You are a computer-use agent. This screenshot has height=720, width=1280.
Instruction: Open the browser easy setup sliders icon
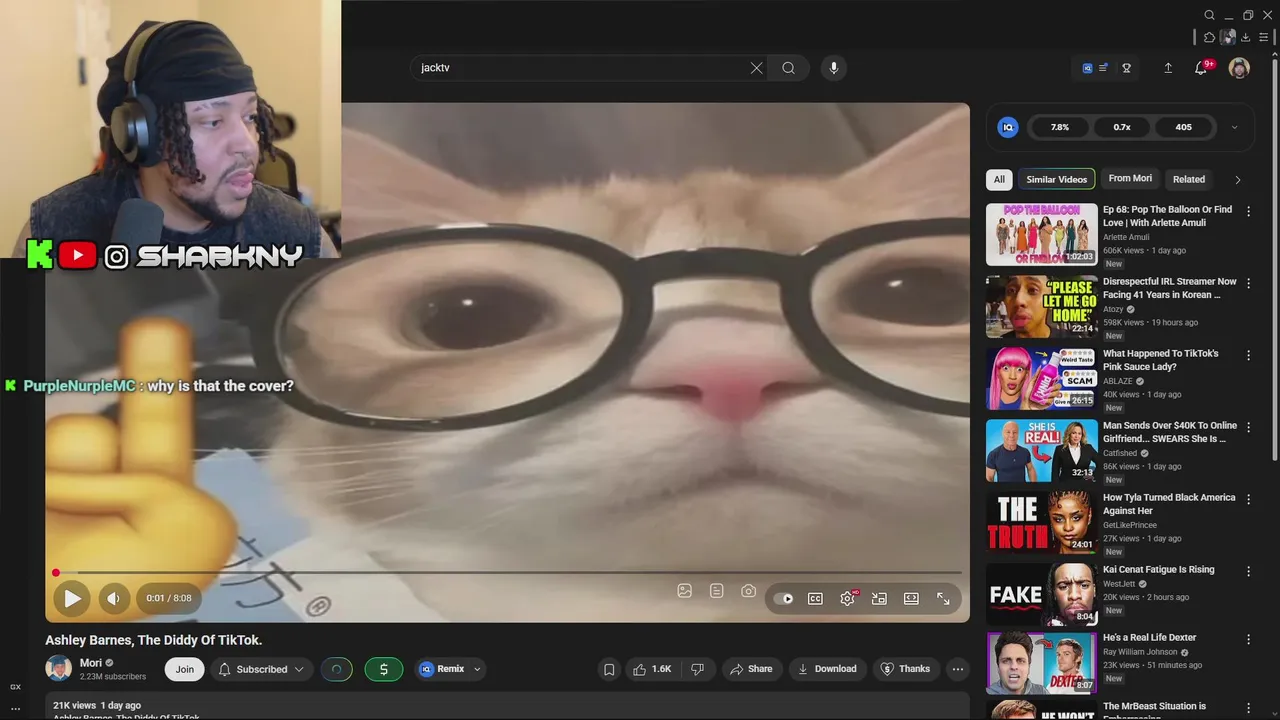pos(1263,37)
